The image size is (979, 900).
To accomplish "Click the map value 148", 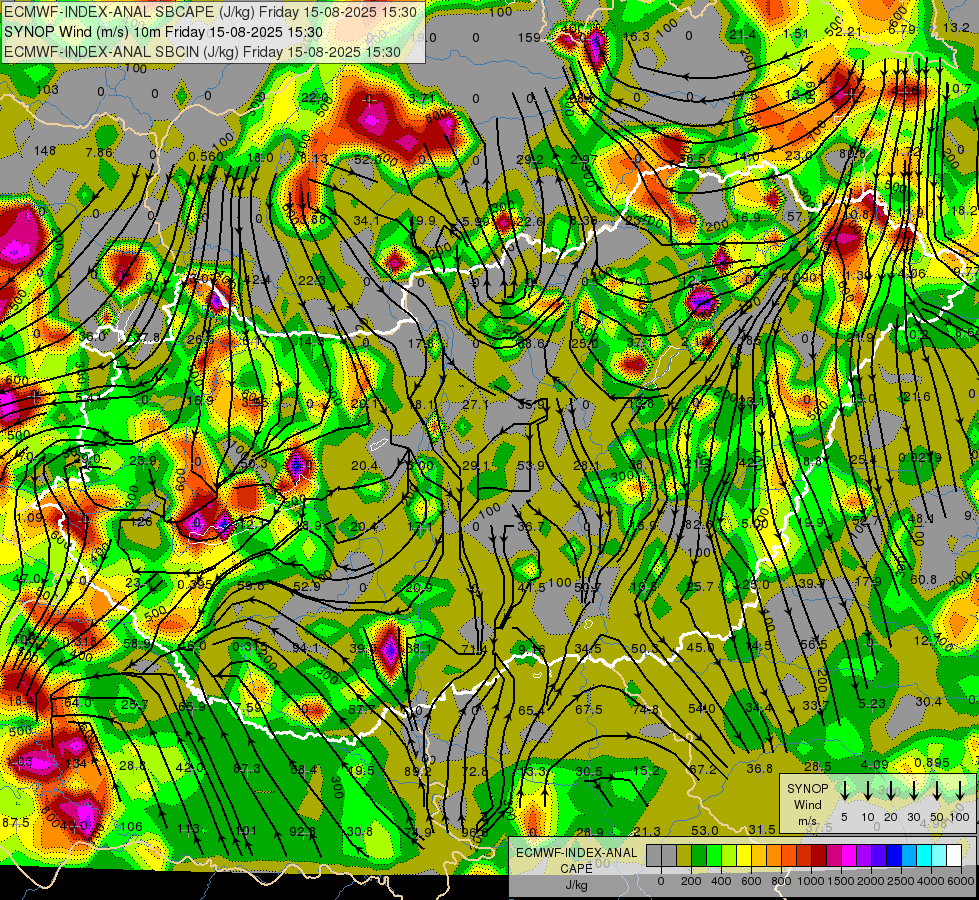I will [x=45, y=151].
